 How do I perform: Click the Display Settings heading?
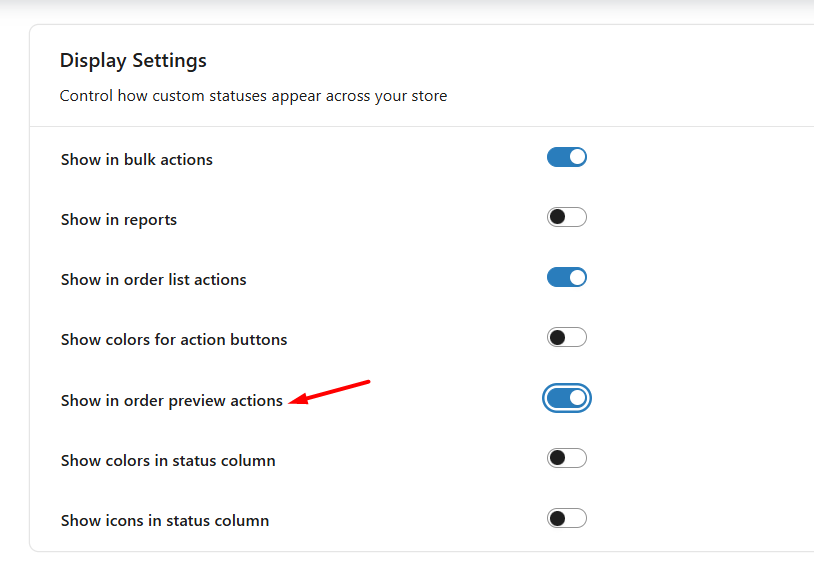133,61
